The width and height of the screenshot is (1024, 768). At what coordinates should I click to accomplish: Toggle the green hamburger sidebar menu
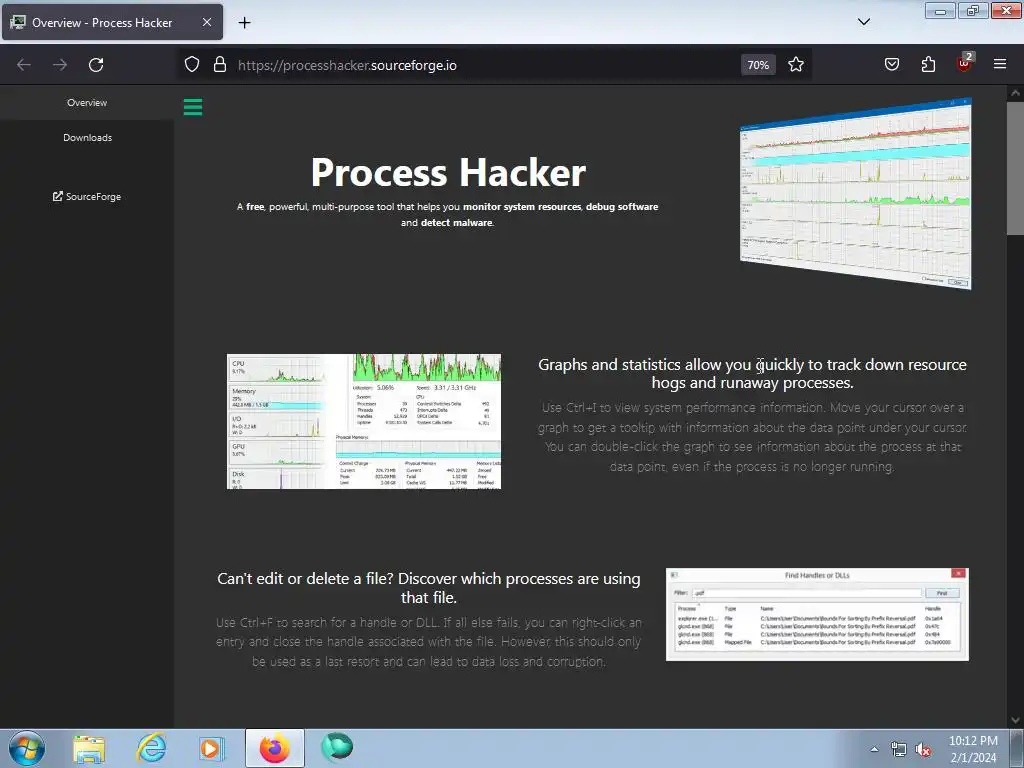(x=193, y=107)
